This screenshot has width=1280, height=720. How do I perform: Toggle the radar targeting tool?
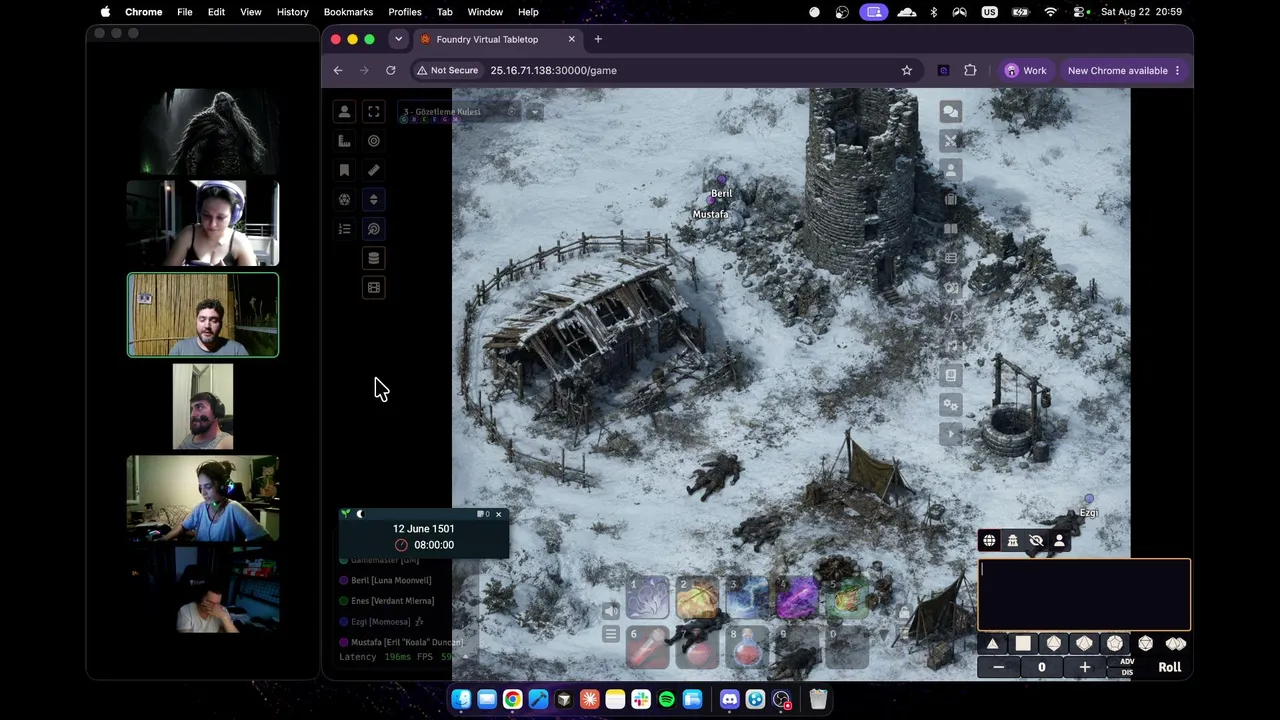374,229
